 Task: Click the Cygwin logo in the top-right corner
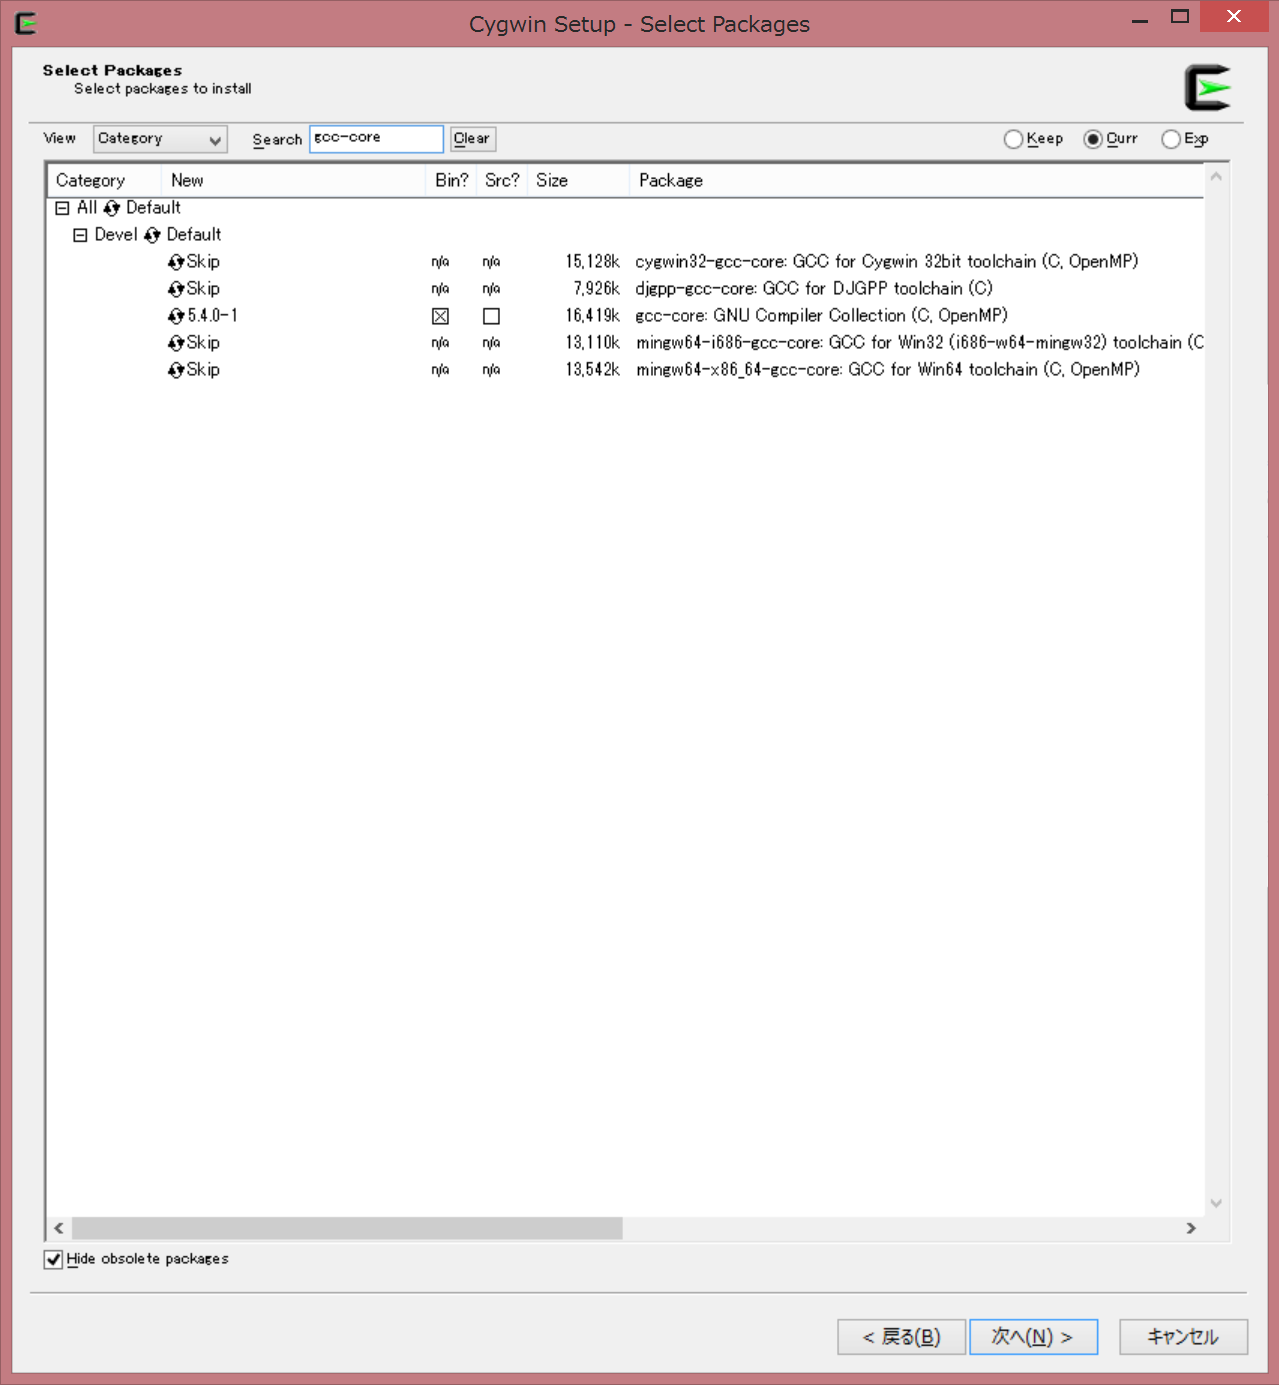pos(1206,85)
